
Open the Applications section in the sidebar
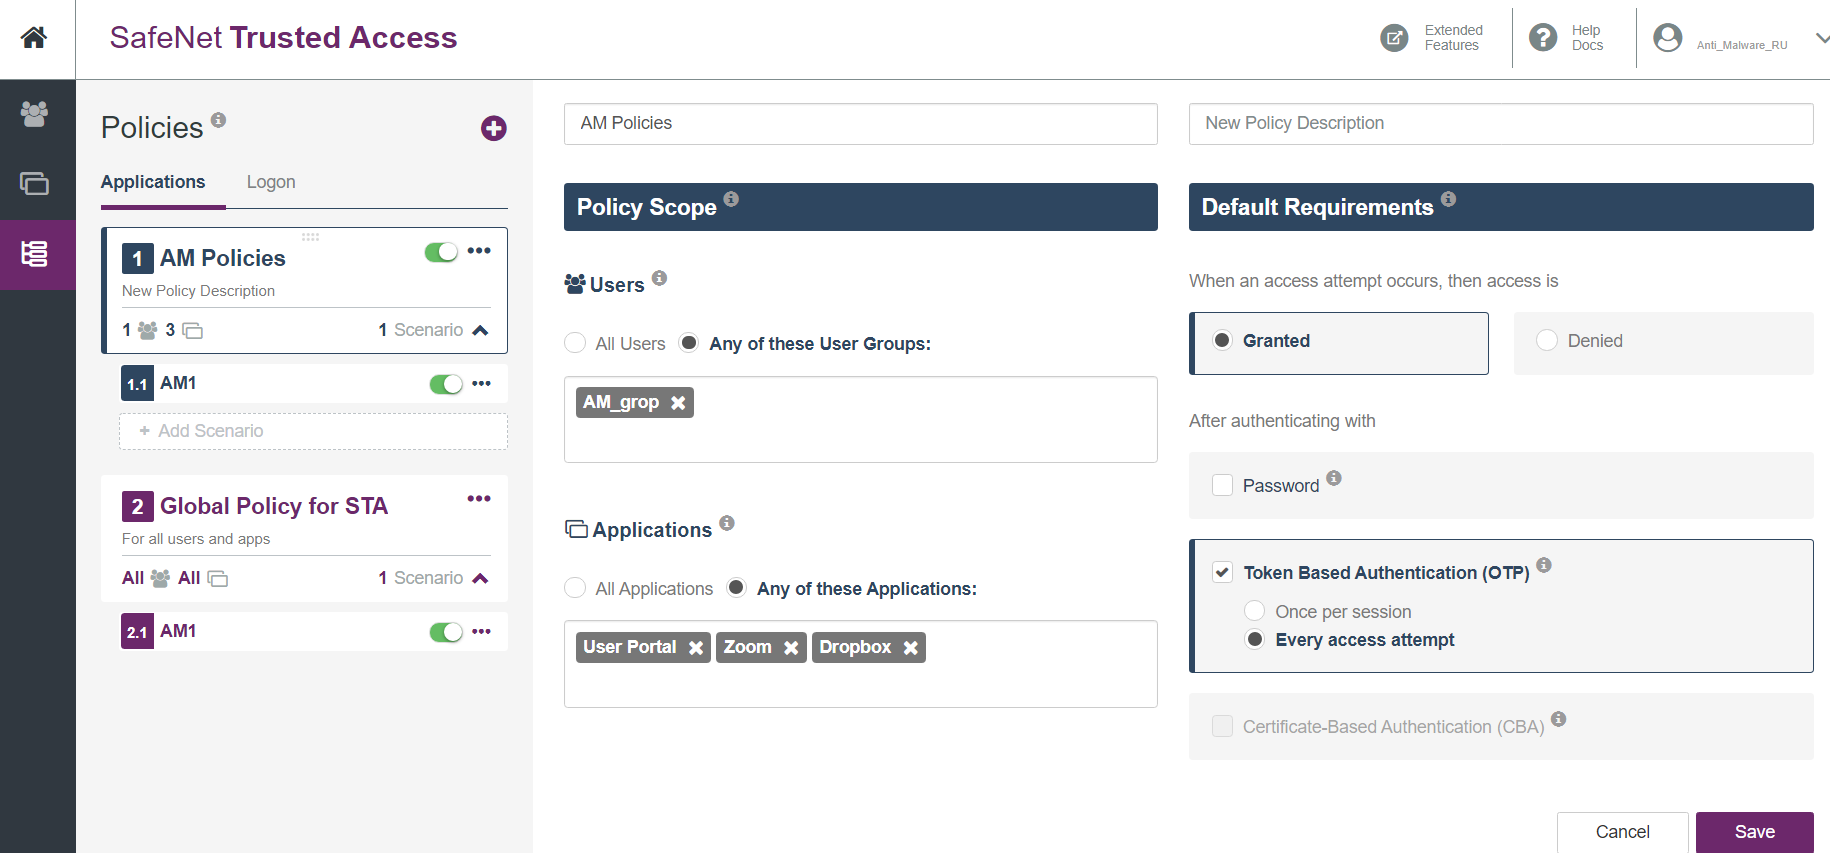tap(34, 184)
